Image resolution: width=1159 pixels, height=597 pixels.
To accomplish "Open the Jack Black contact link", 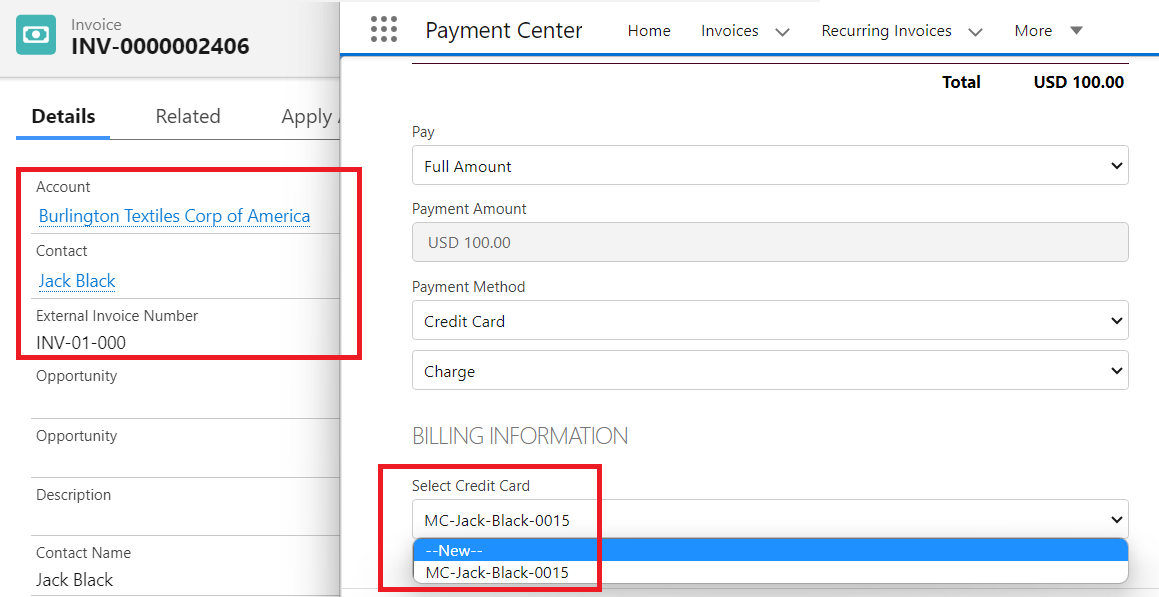I will [x=77, y=281].
